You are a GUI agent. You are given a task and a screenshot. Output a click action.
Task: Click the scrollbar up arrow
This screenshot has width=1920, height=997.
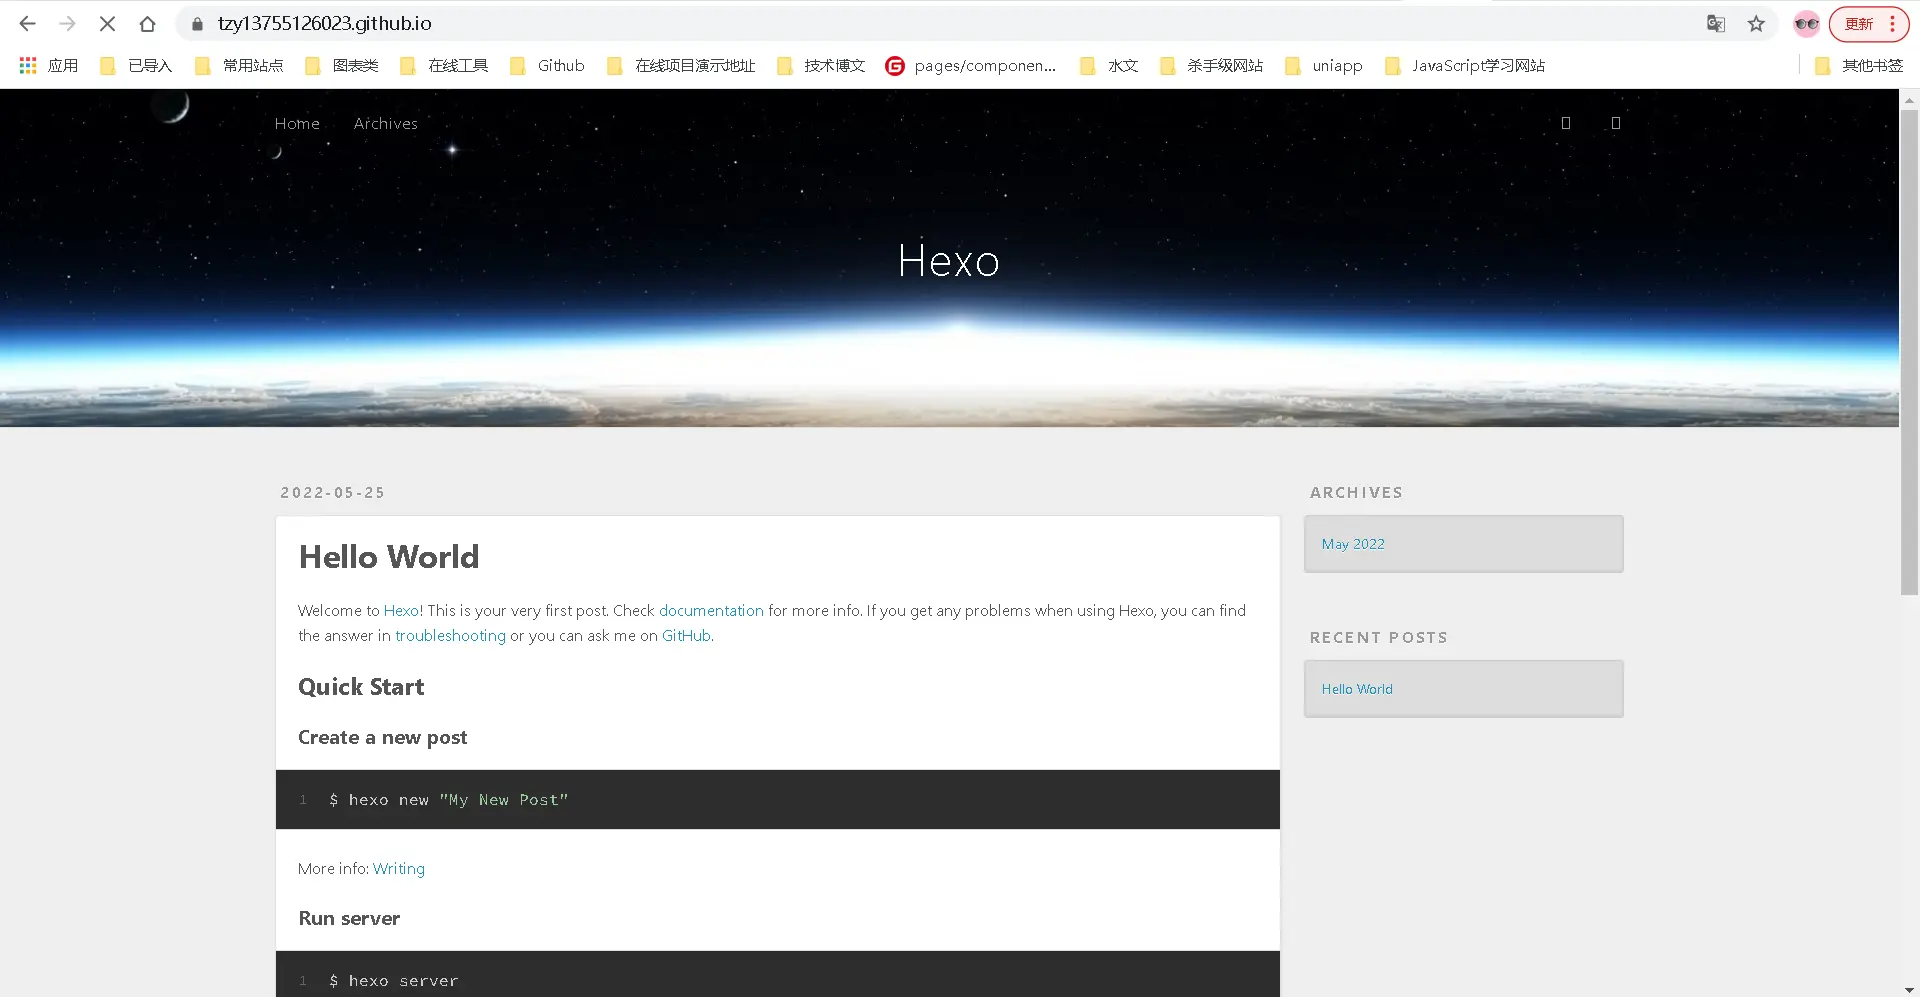(1909, 99)
